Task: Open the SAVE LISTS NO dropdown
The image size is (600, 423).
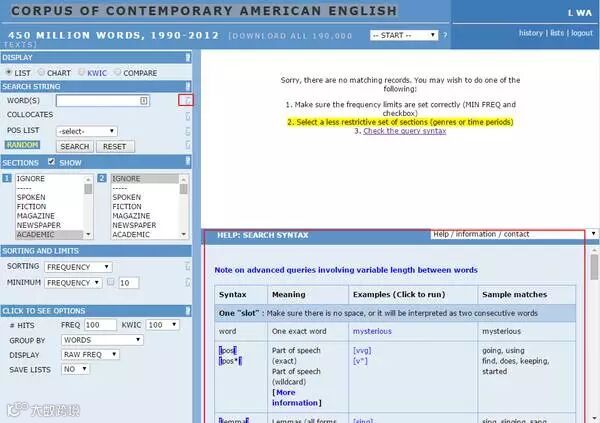Action: 75,369
